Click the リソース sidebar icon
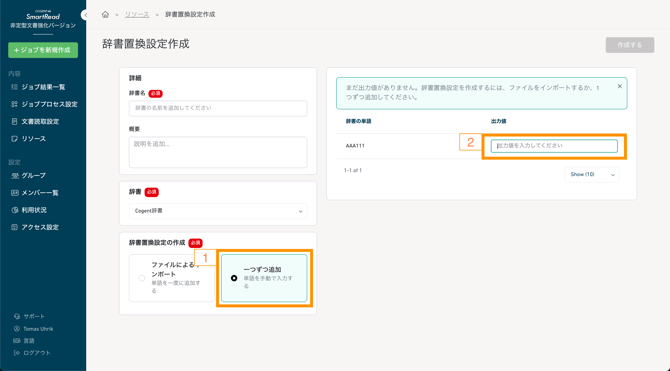The width and height of the screenshot is (670, 371). (x=15, y=139)
